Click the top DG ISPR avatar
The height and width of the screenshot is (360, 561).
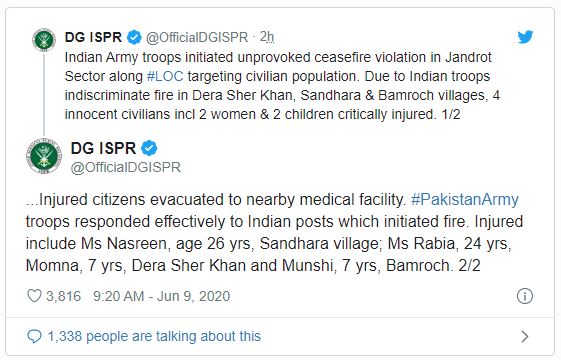click(x=44, y=40)
